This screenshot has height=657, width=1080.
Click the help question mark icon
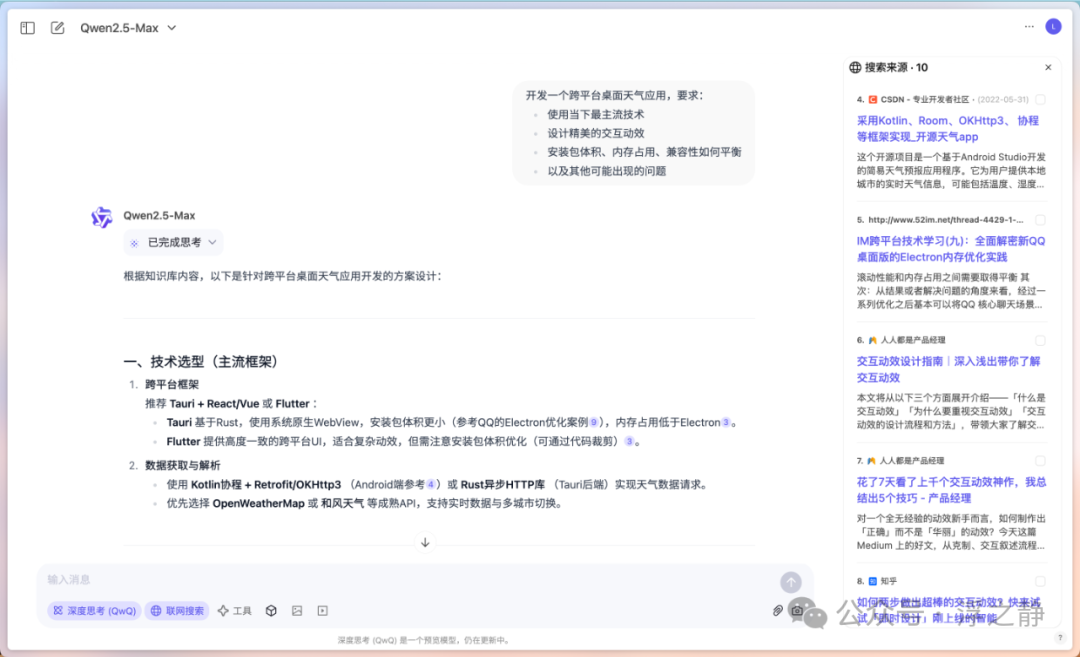coord(1060,638)
